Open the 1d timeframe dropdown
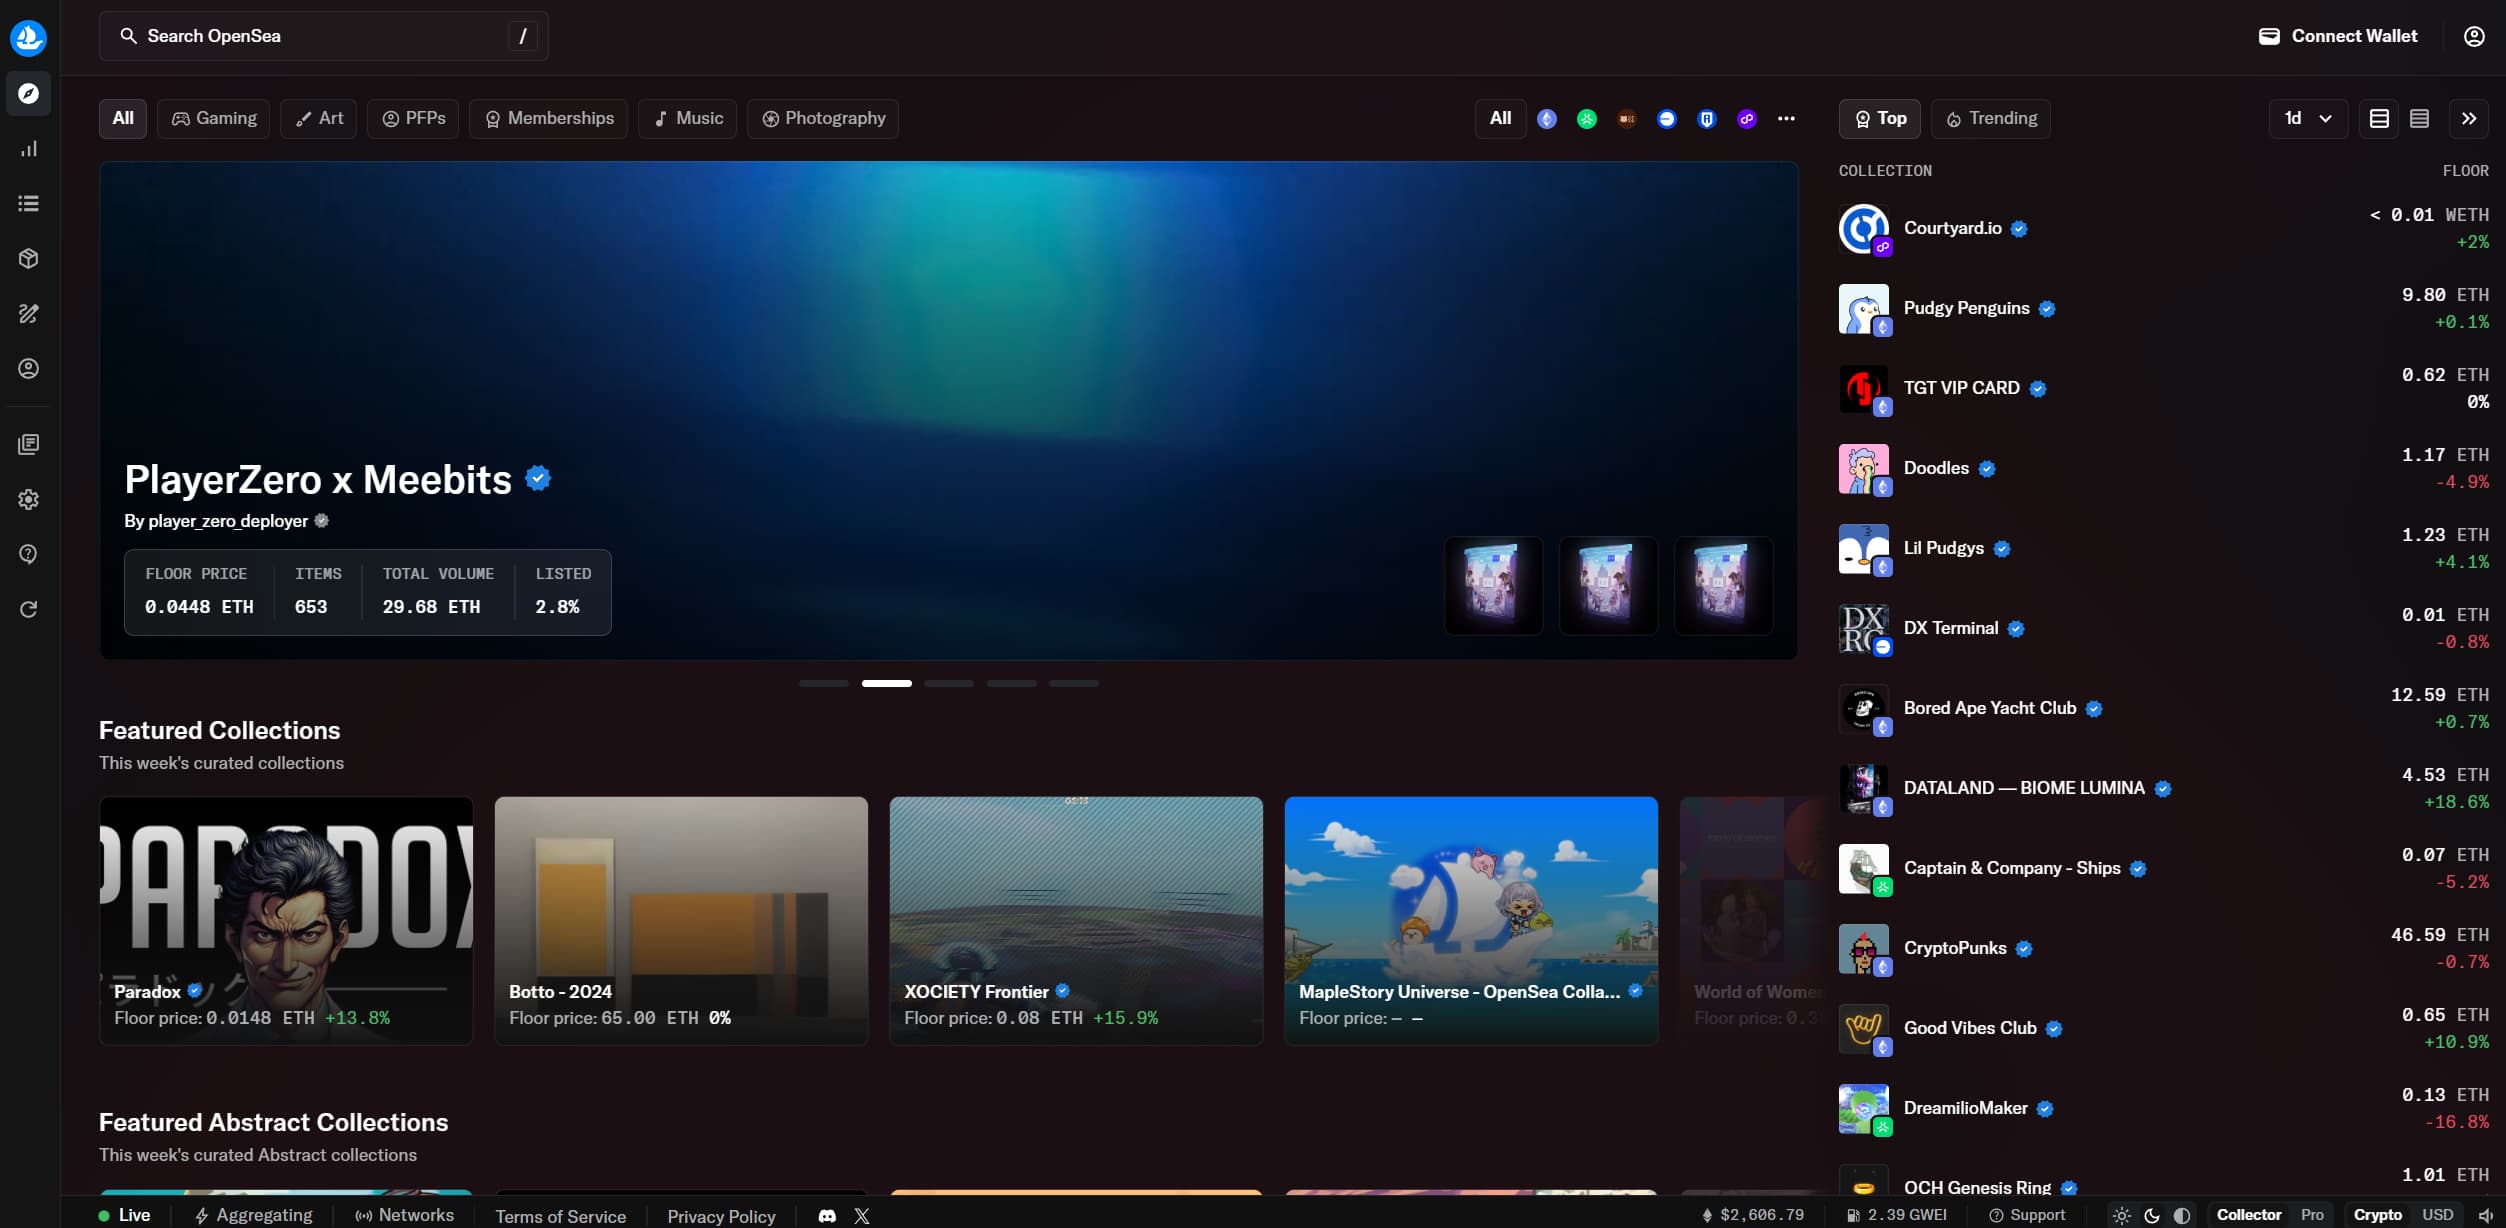This screenshot has height=1228, width=2506. coord(2308,118)
